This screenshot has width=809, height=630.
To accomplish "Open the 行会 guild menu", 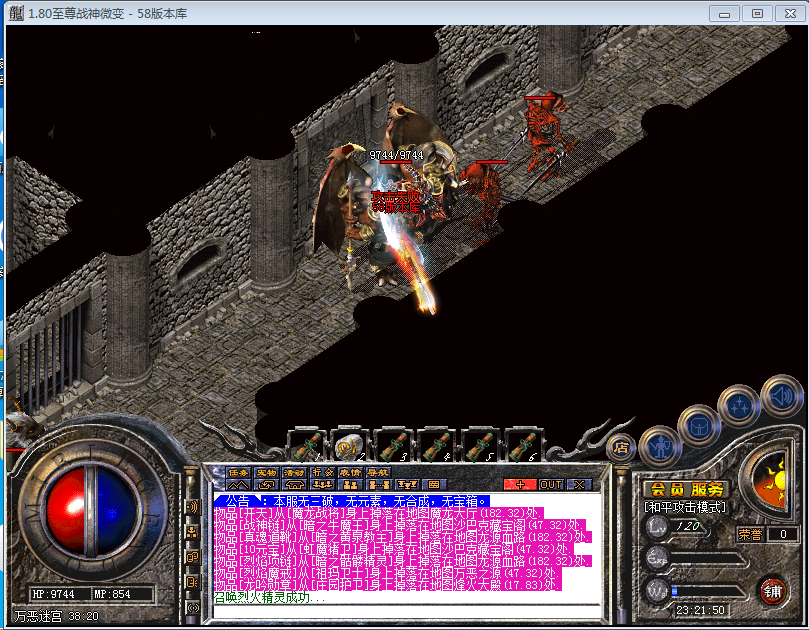I will 322,472.
